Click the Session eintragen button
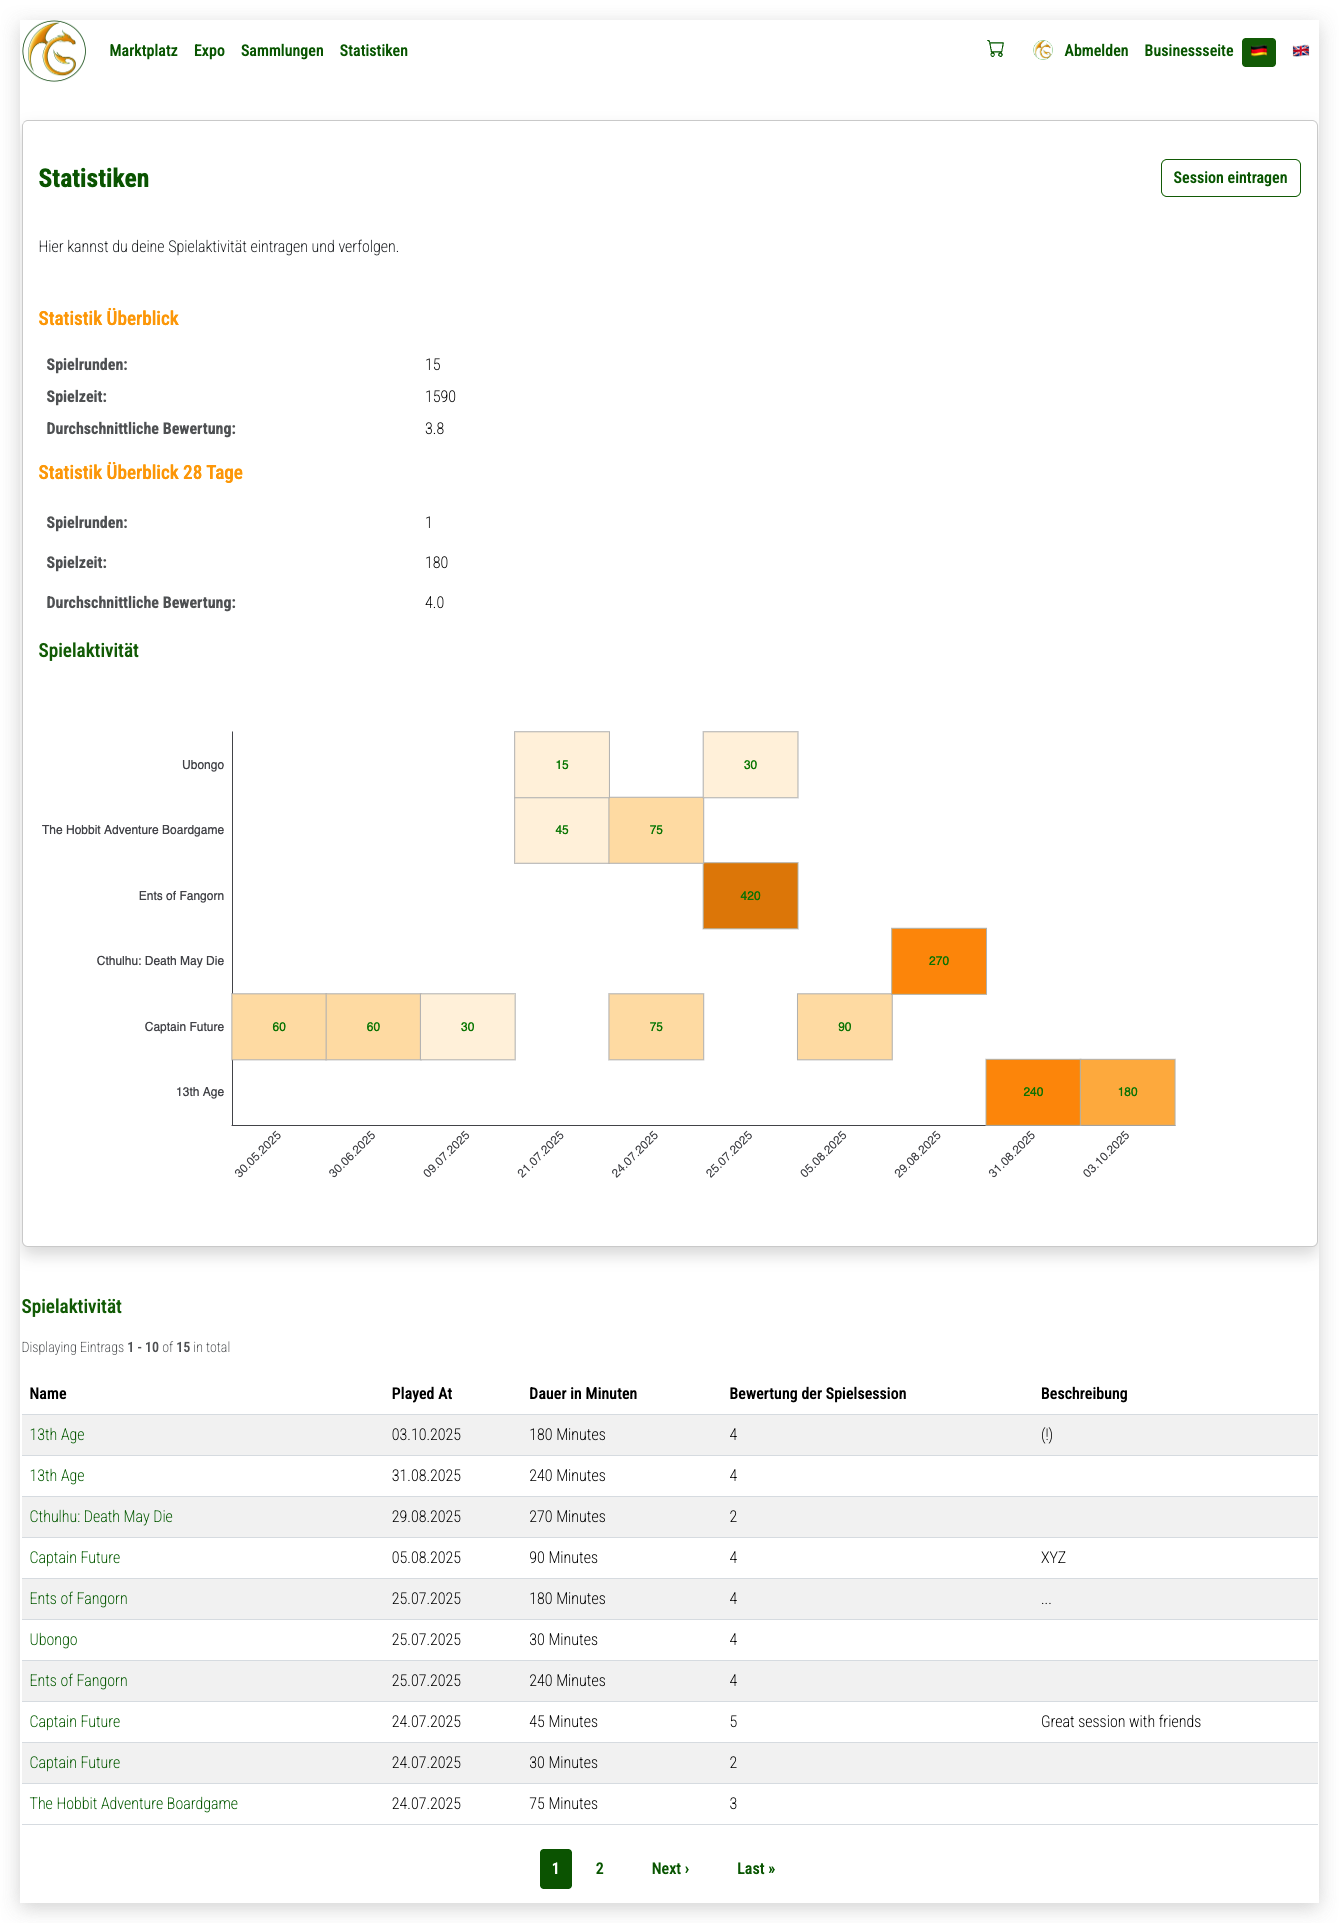Screen dimensions: 1339x1923 click(x=1230, y=178)
